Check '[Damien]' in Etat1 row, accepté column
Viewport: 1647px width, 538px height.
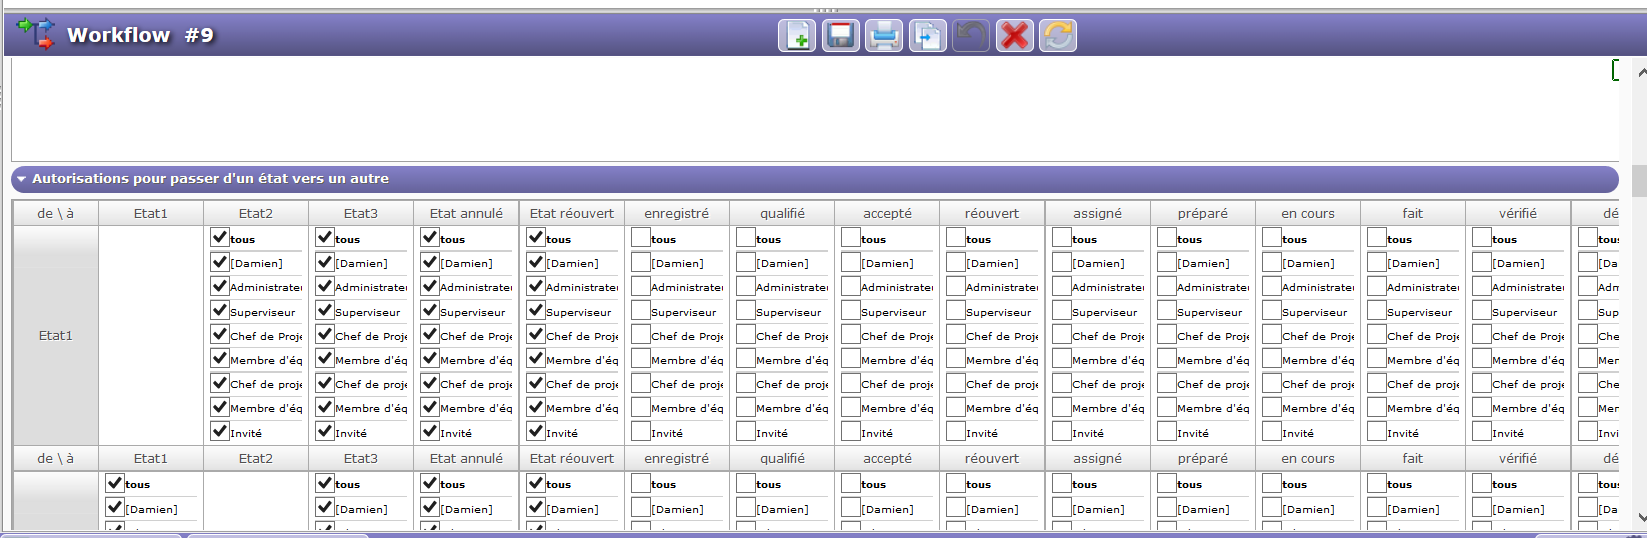851,262
